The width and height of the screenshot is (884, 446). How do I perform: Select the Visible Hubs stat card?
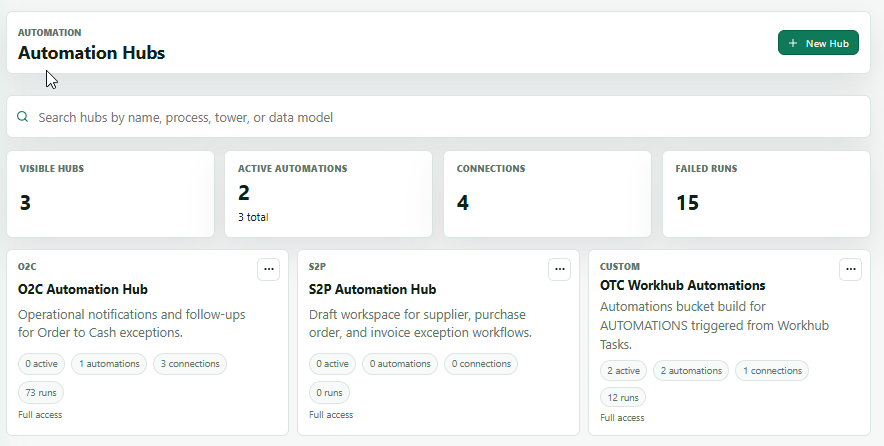(110, 194)
